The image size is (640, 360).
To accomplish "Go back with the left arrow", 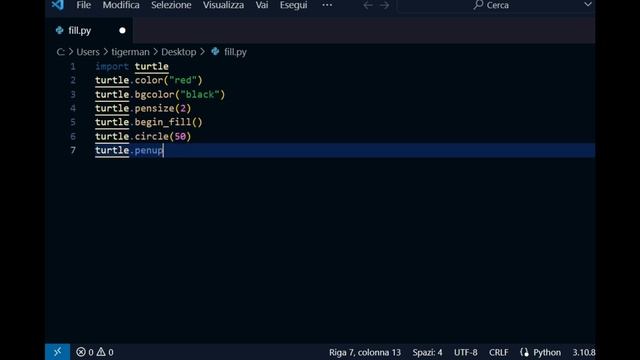I will click(x=368, y=5).
